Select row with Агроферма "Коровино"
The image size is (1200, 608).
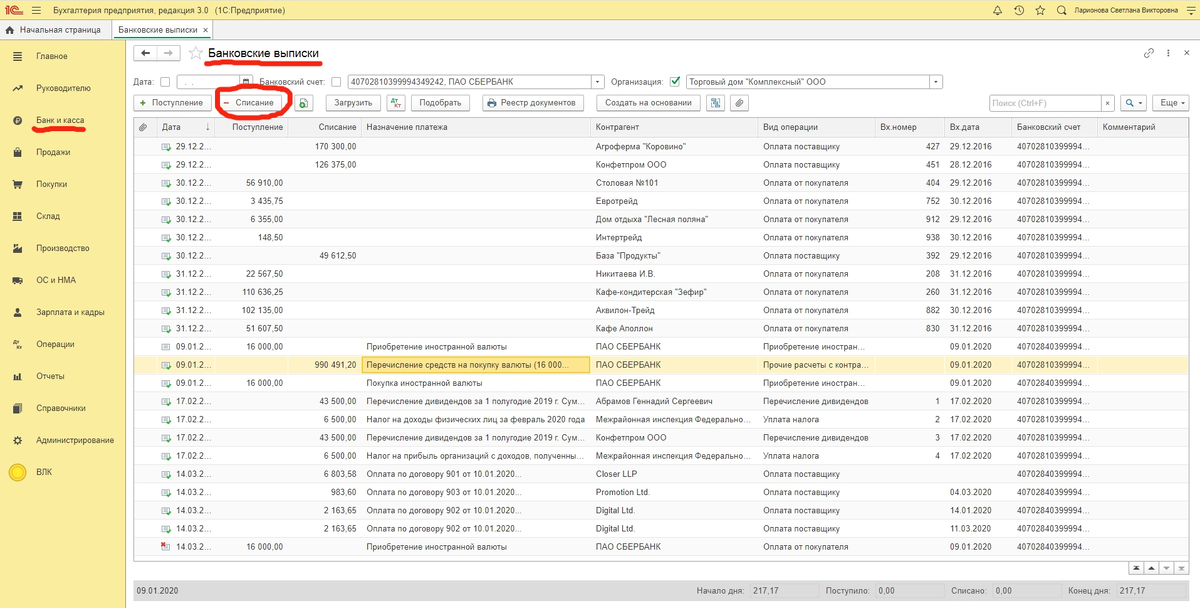point(662,147)
